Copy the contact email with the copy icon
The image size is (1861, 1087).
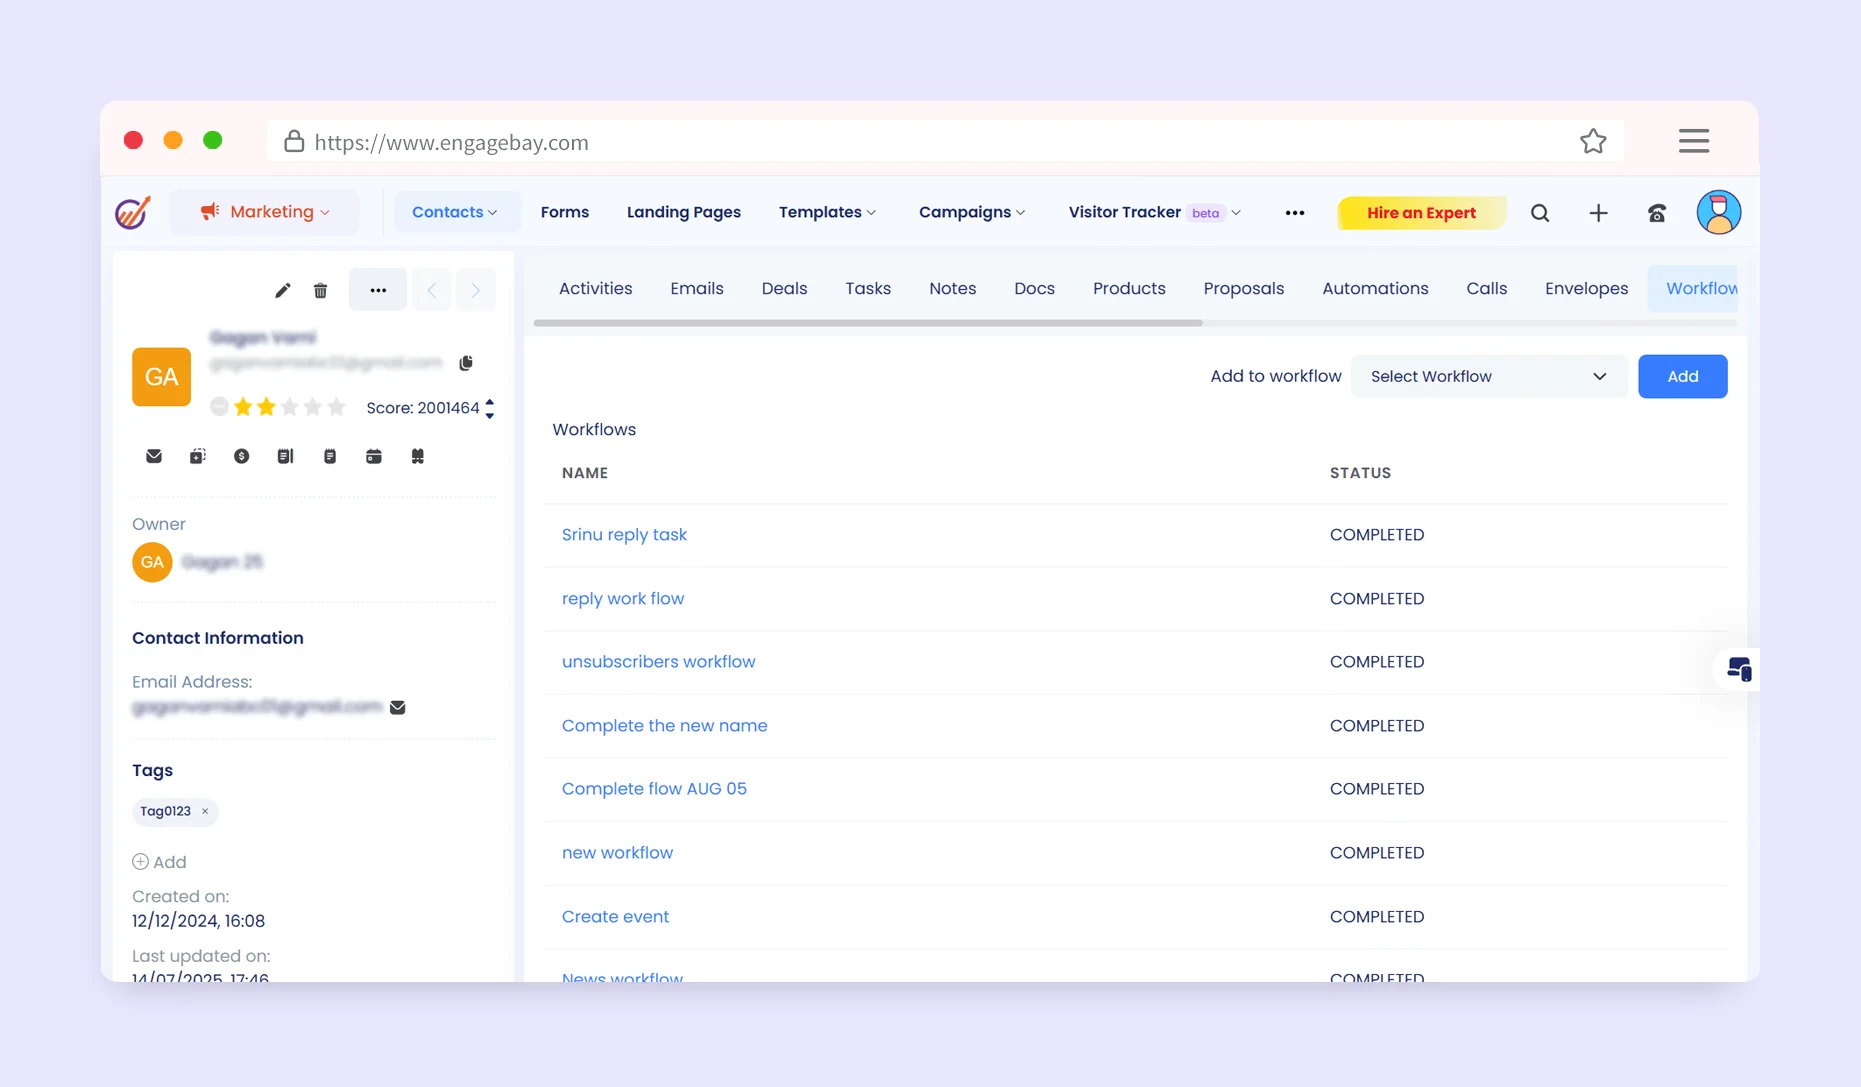point(466,363)
